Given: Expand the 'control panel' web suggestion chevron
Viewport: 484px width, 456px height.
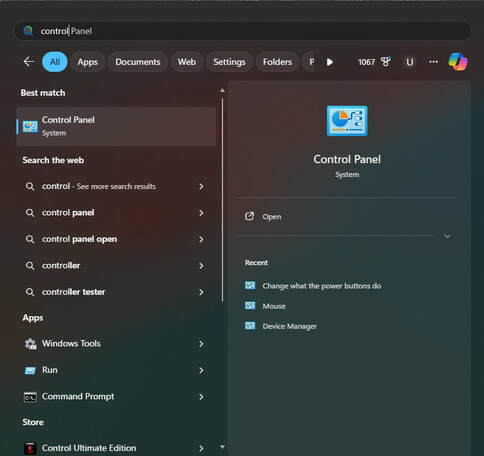Looking at the screenshot, I should pos(201,213).
